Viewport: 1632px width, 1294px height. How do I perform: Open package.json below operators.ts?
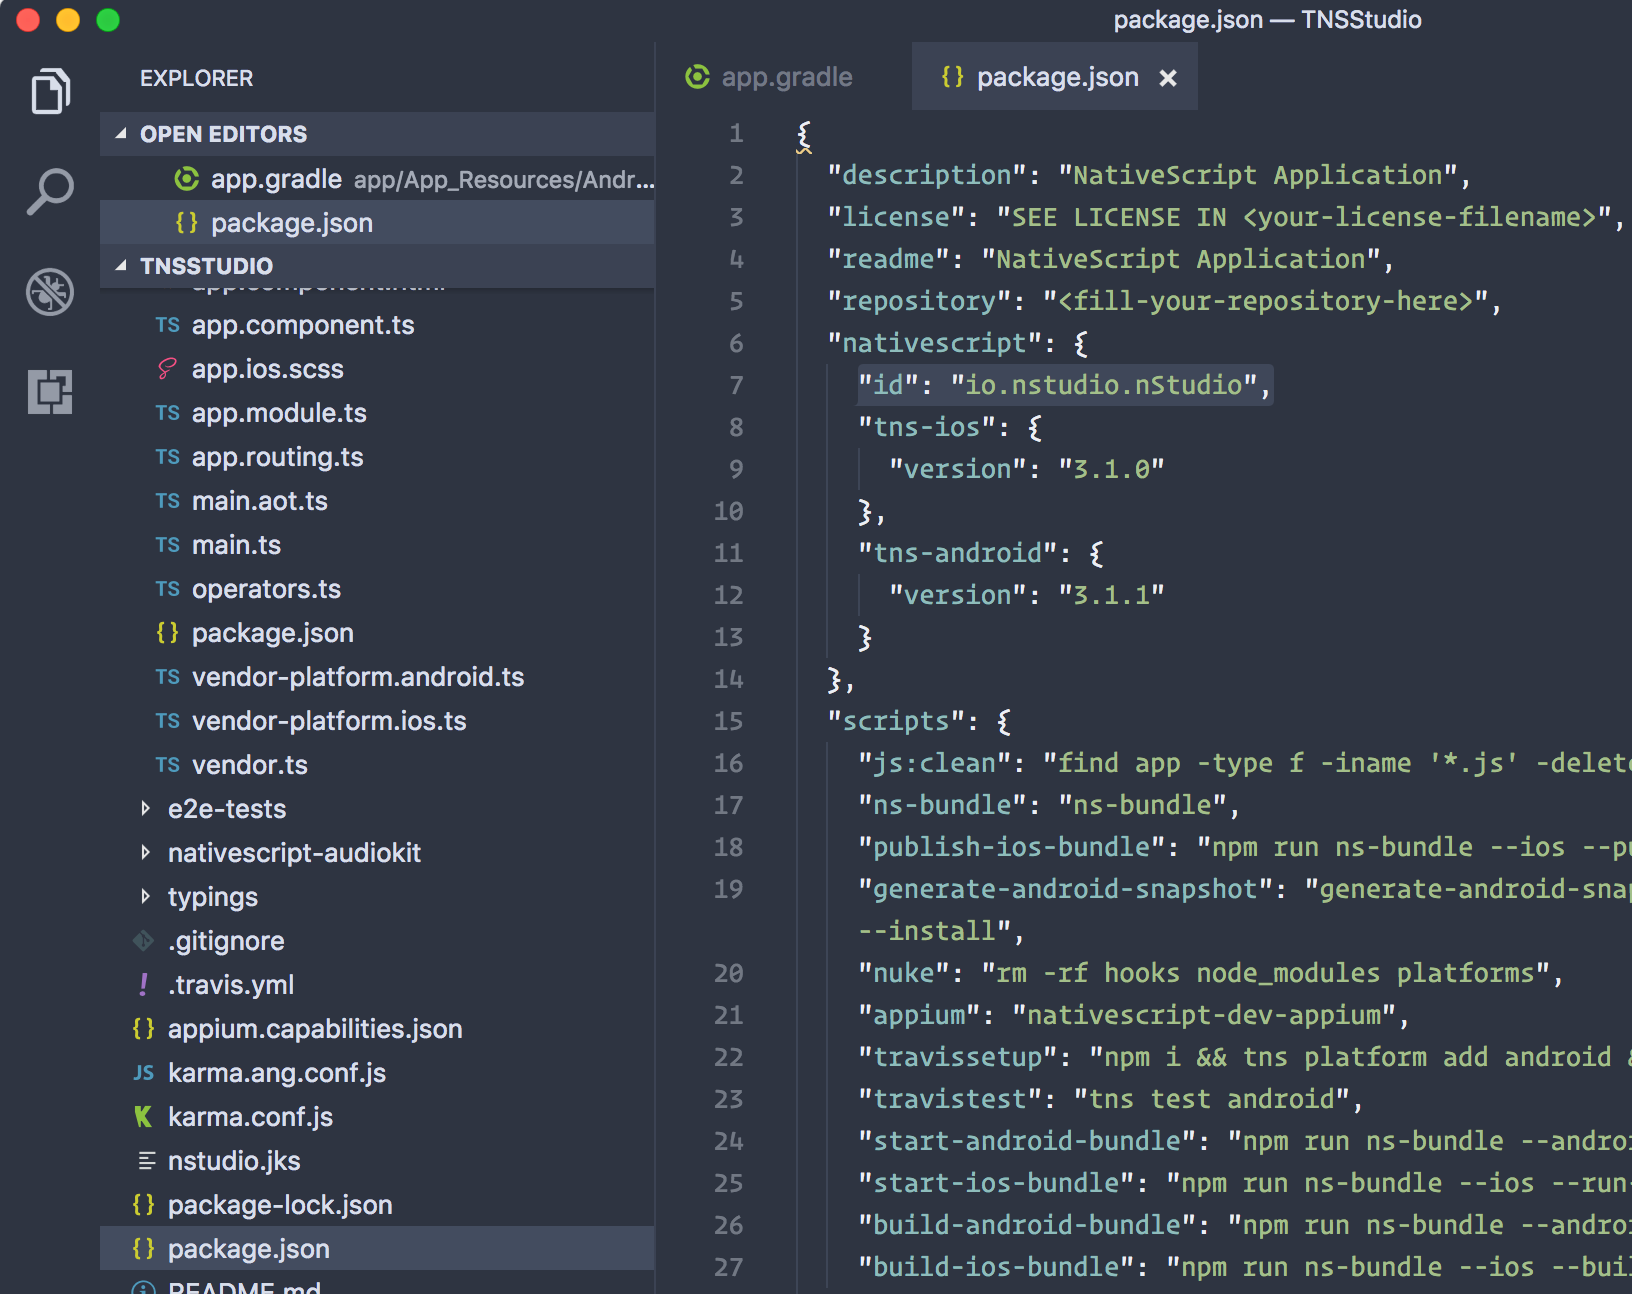tap(378, 633)
